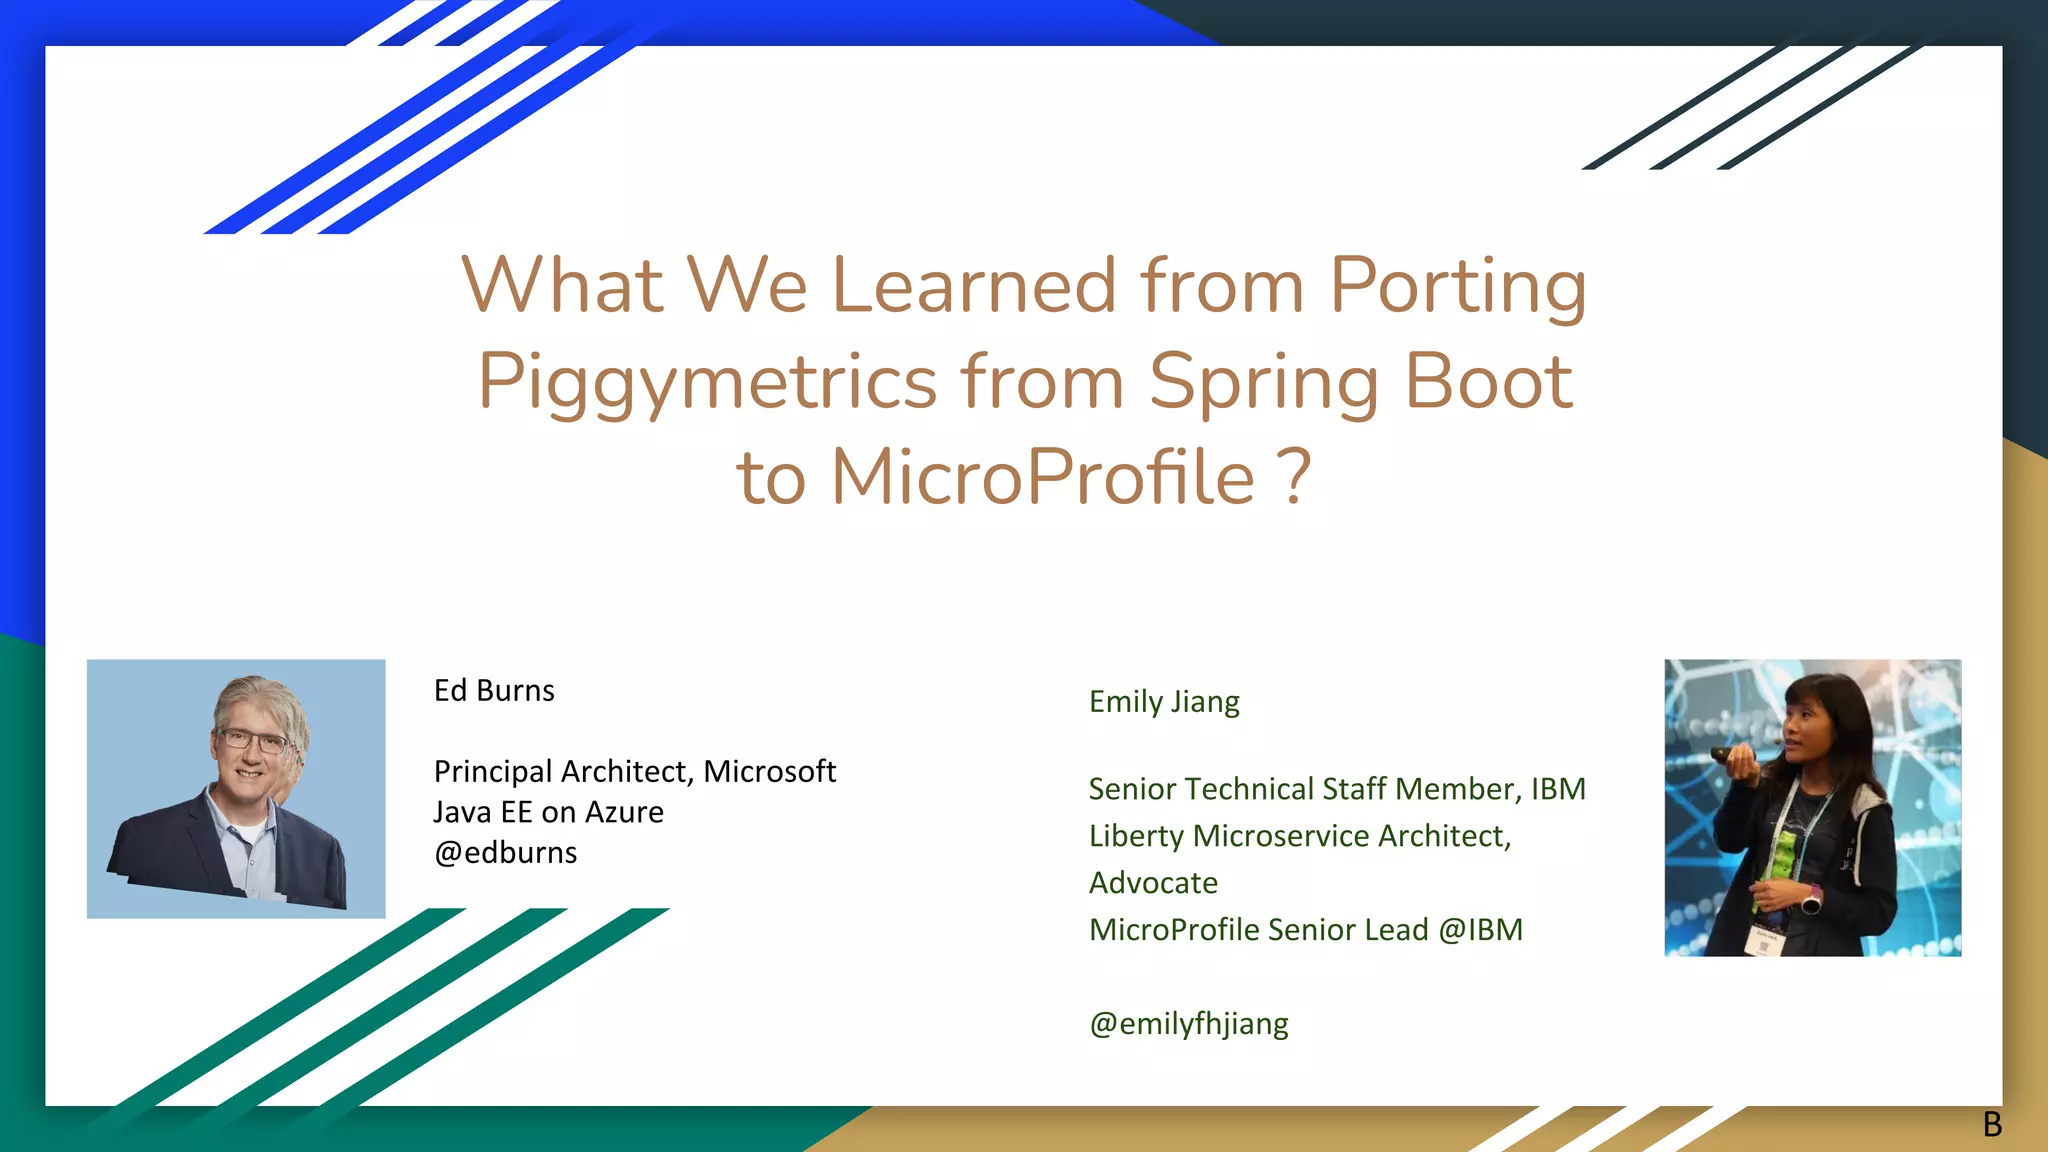Click Emily Jiang's speaker photo

pos(1812,807)
